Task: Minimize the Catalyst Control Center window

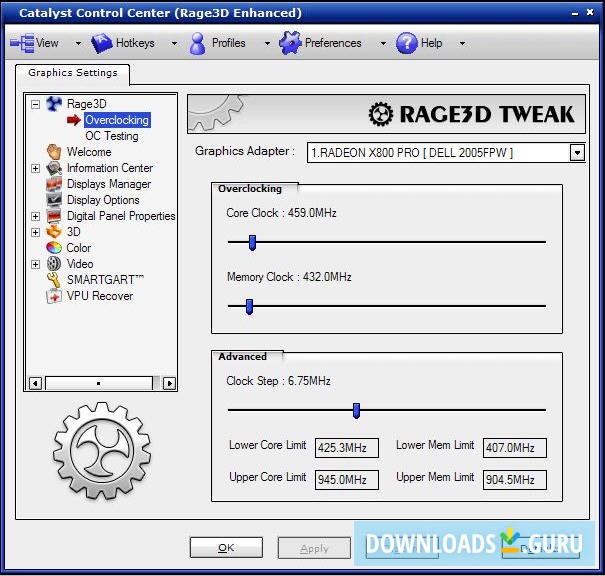Action: click(575, 14)
